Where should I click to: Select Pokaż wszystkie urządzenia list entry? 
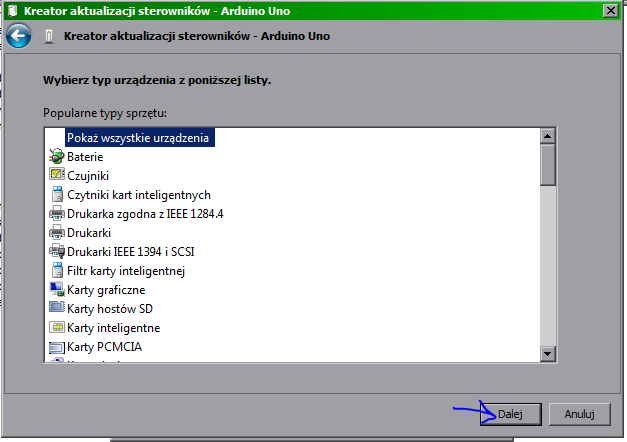tap(140, 138)
